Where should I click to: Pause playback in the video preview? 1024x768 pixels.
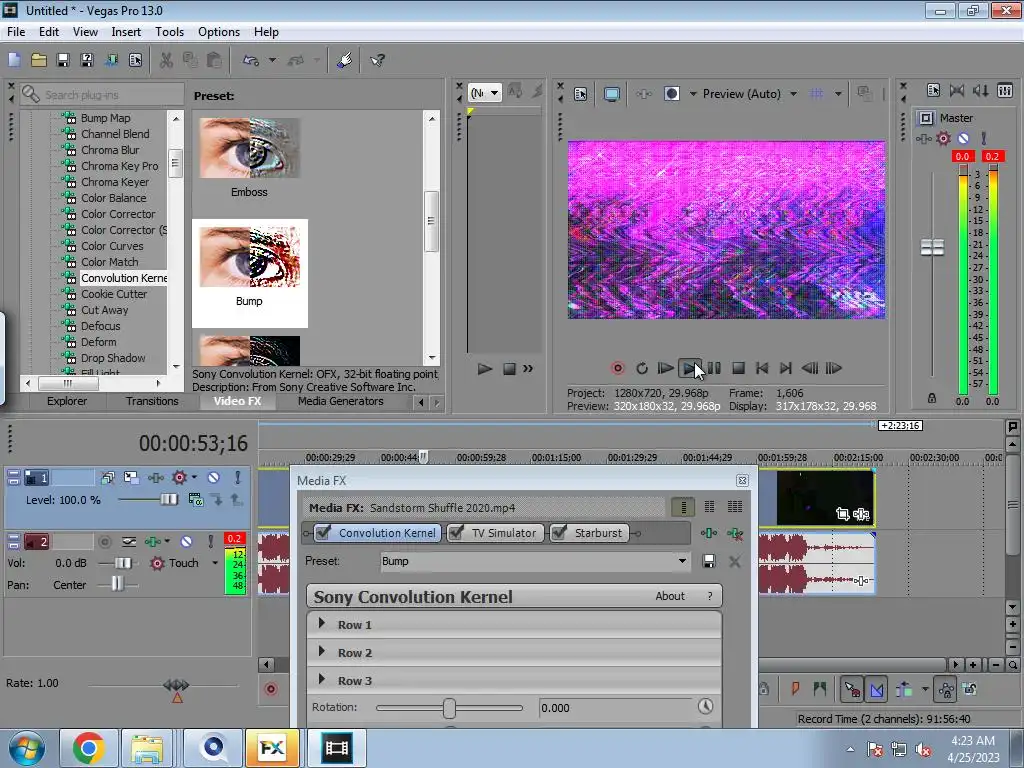714,368
